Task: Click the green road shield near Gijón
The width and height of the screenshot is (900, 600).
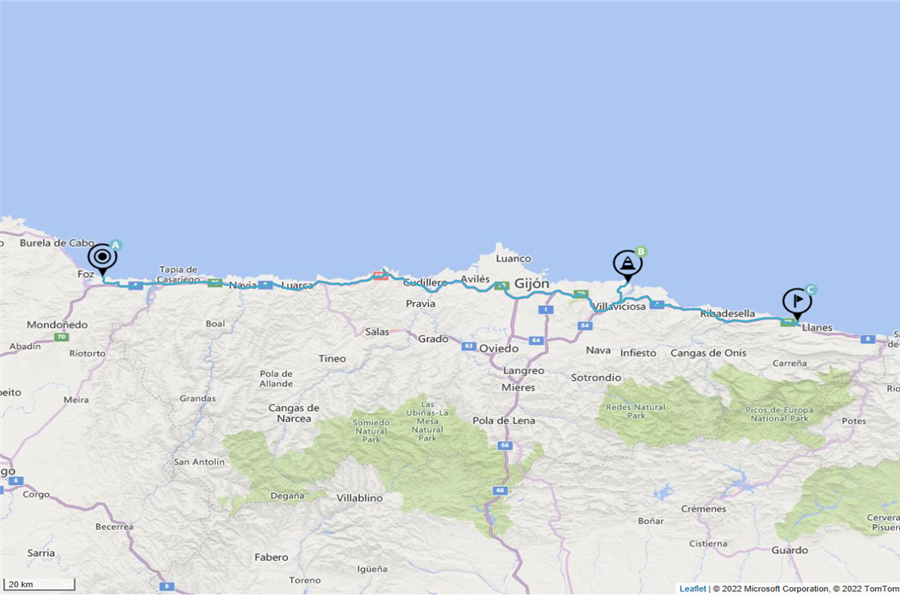Action: (x=502, y=285)
